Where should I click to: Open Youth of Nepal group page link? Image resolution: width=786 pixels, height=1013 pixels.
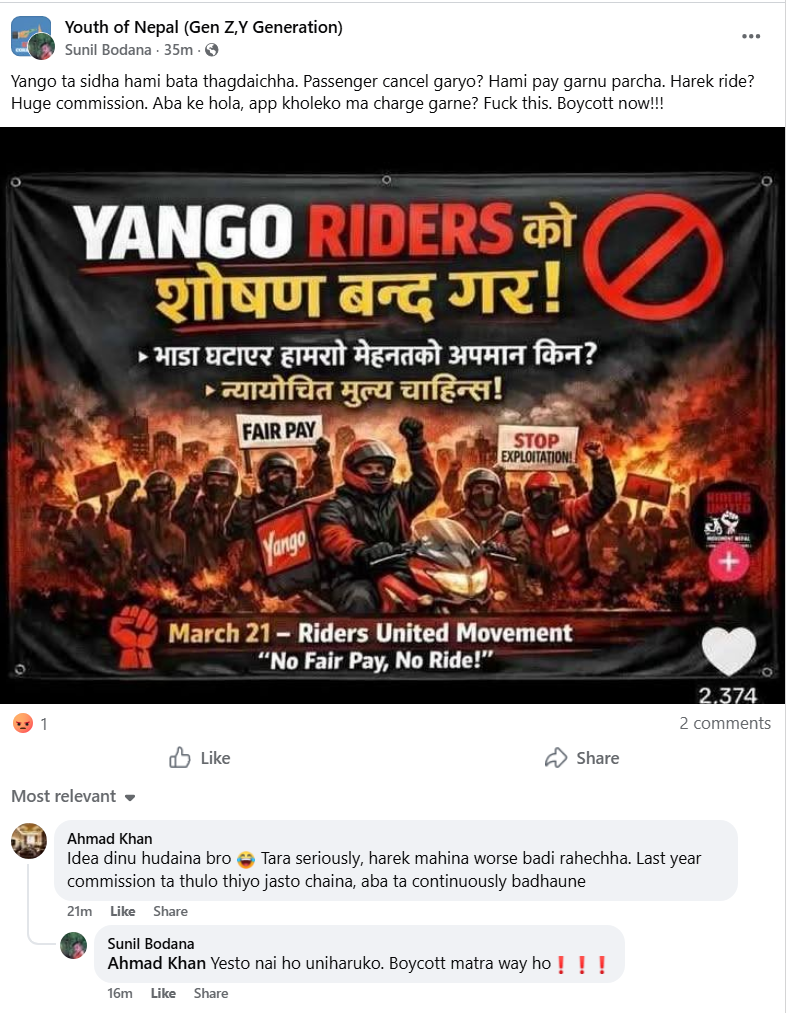coord(203,27)
